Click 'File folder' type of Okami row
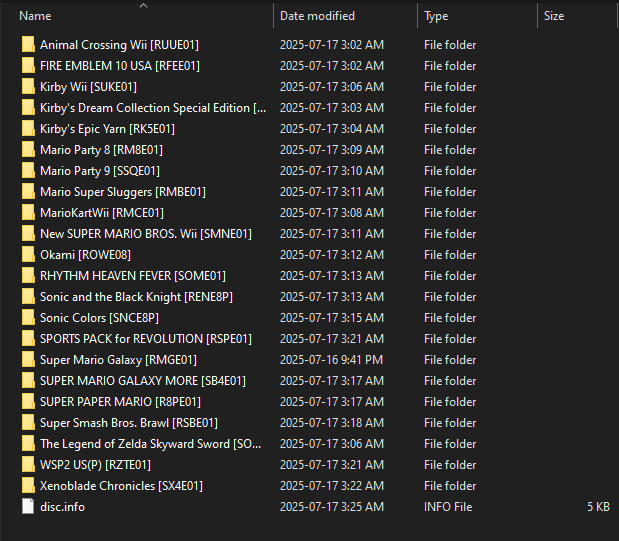The height and width of the screenshot is (541, 619). click(x=450, y=254)
